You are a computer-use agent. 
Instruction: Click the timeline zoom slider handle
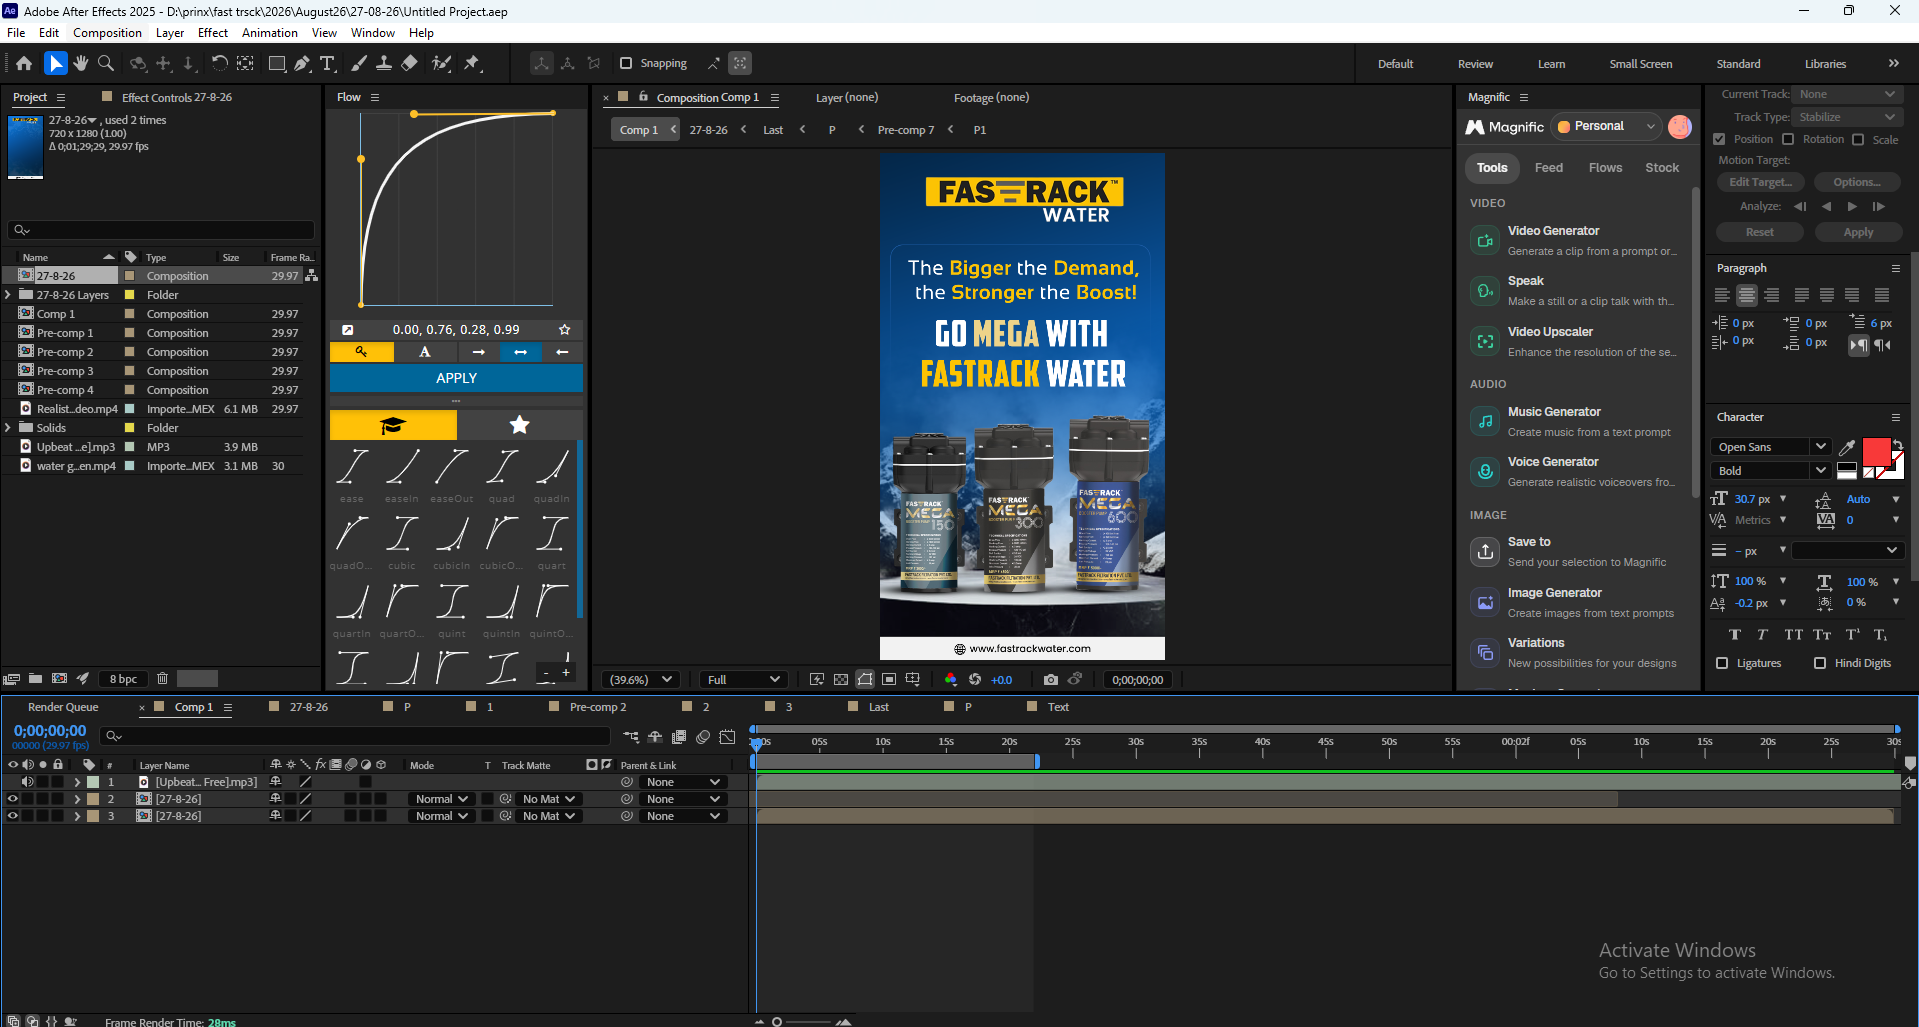click(777, 1021)
